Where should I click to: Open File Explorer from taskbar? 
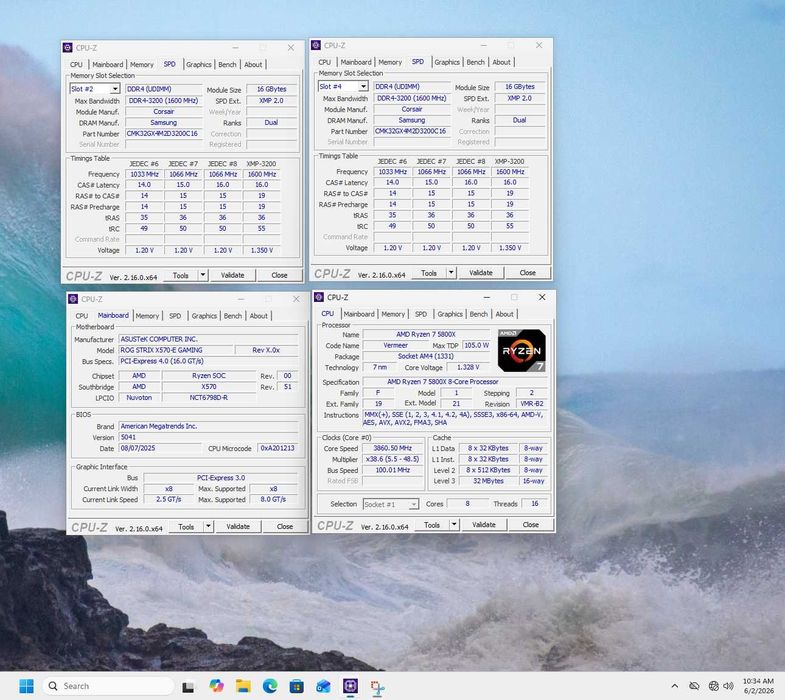click(x=243, y=686)
